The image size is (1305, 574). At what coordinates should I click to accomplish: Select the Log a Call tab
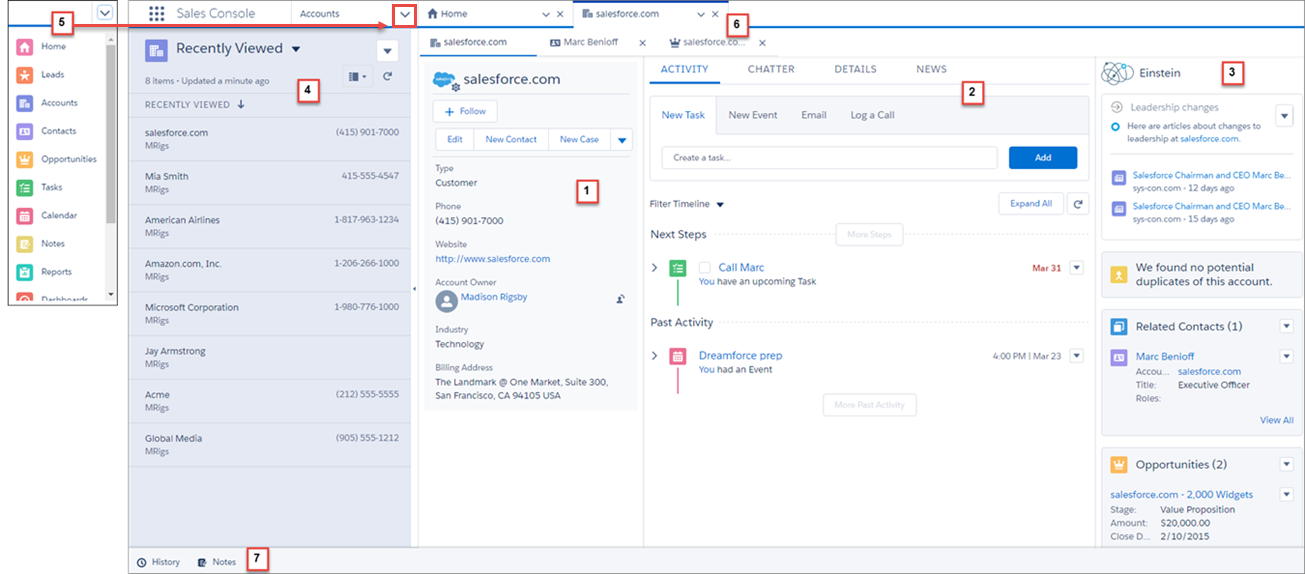(x=871, y=115)
